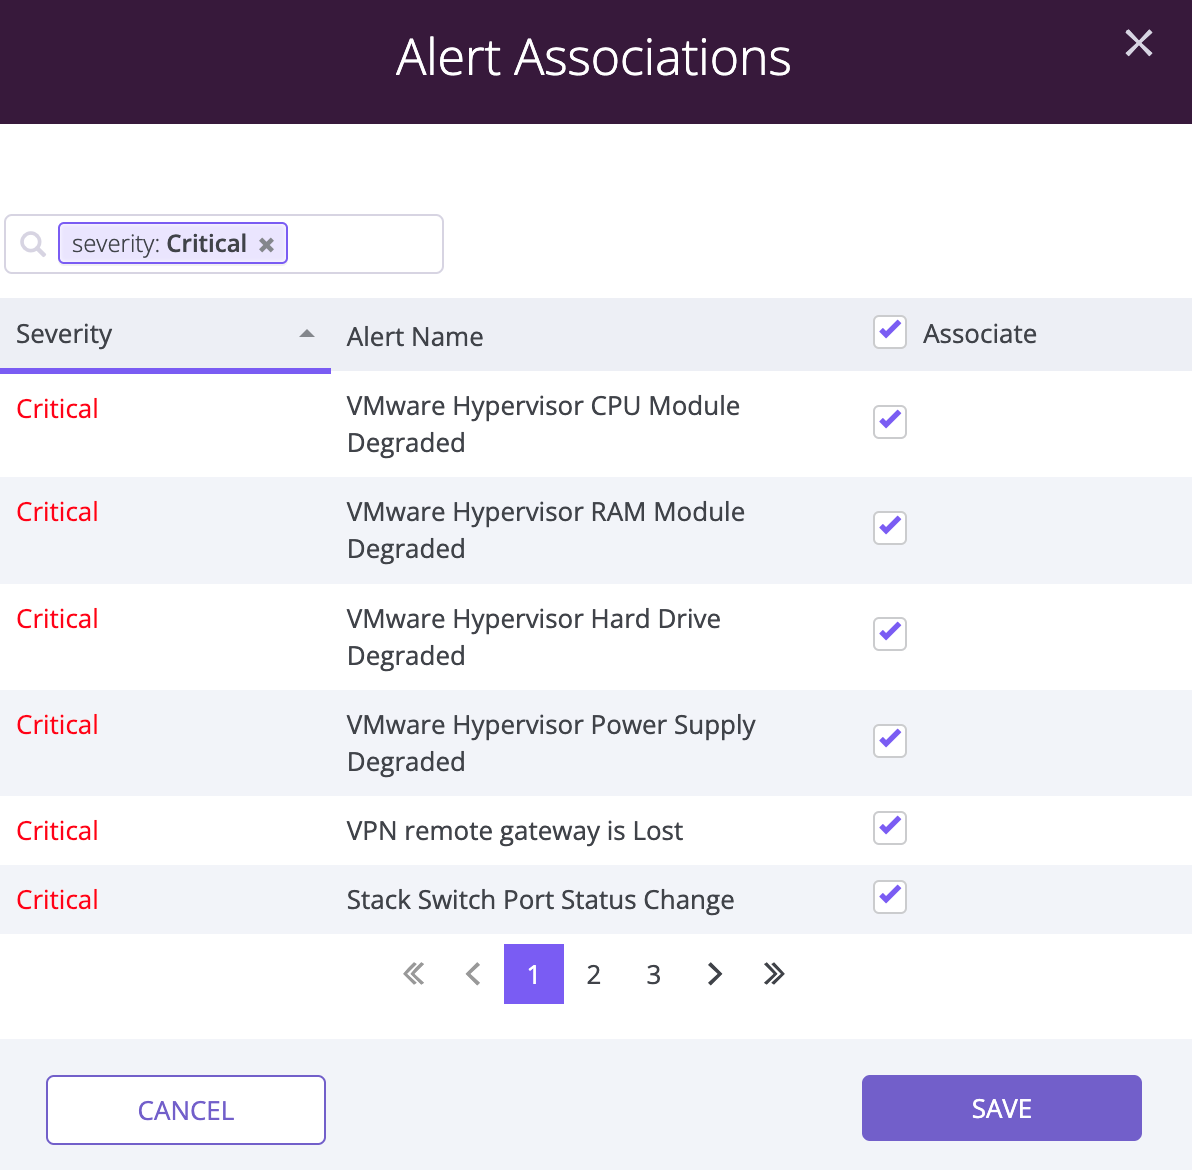Uncheck VPN remote gateway is Lost

click(x=889, y=828)
